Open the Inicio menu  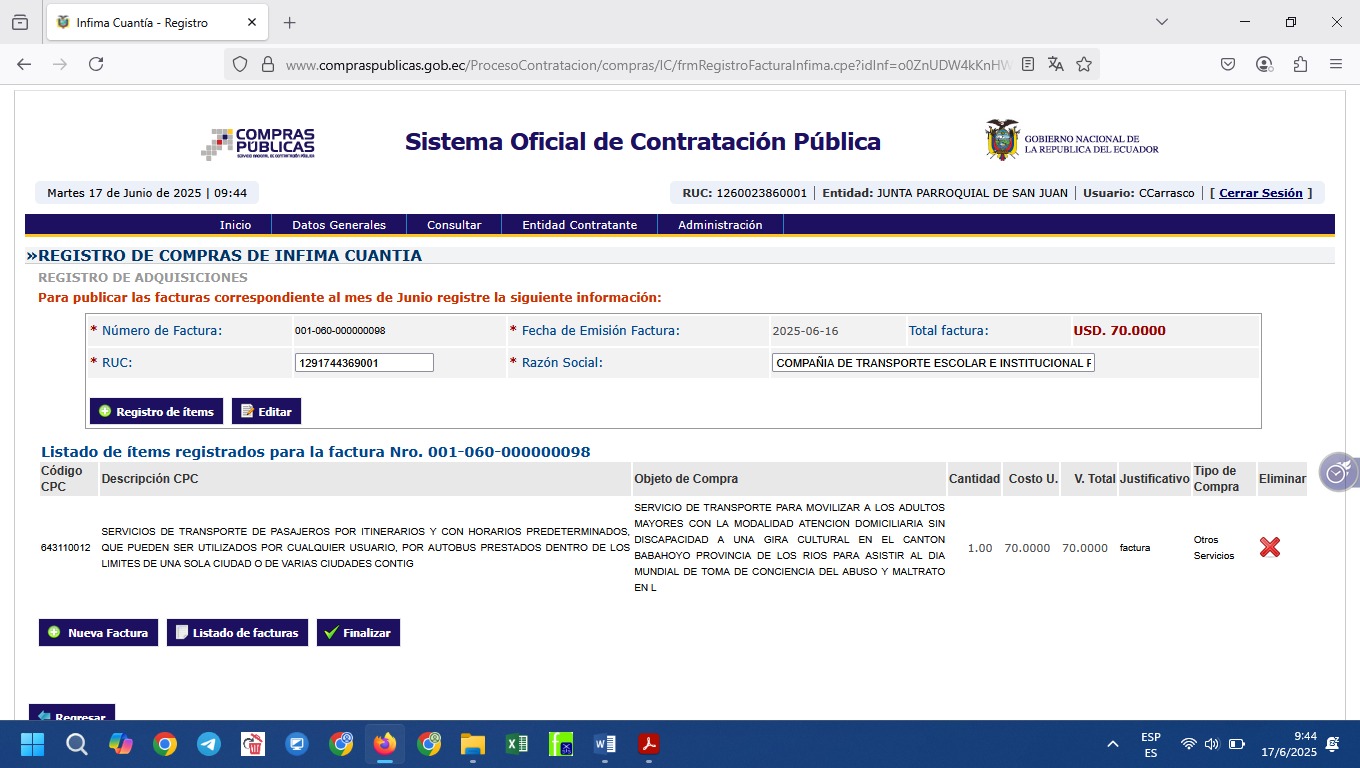235,225
